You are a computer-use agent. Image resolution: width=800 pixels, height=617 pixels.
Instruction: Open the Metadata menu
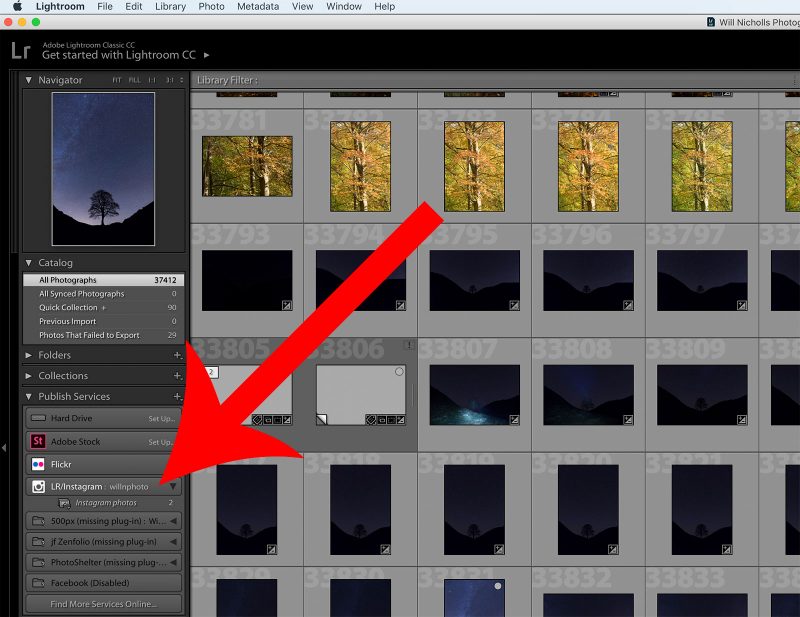258,7
